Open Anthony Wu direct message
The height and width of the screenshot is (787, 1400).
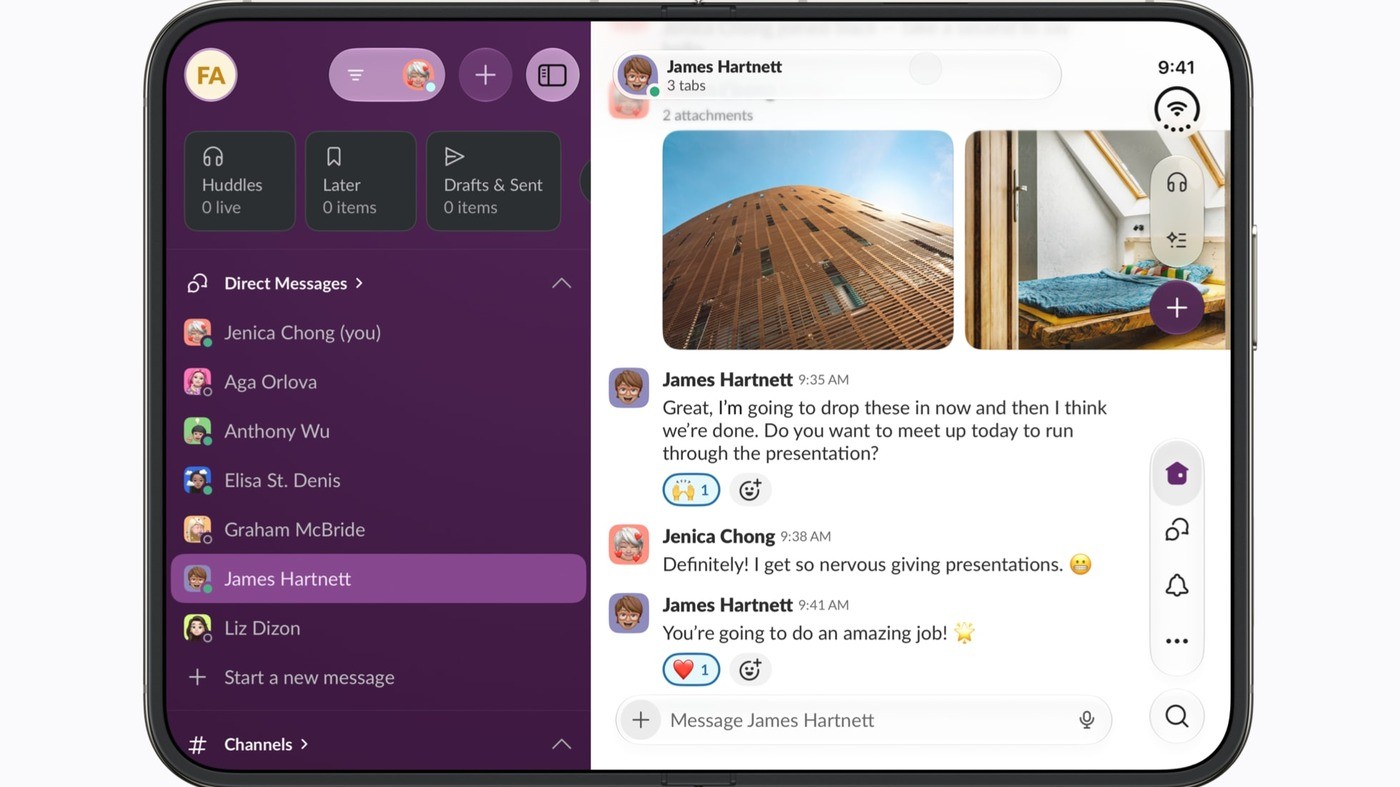click(378, 431)
